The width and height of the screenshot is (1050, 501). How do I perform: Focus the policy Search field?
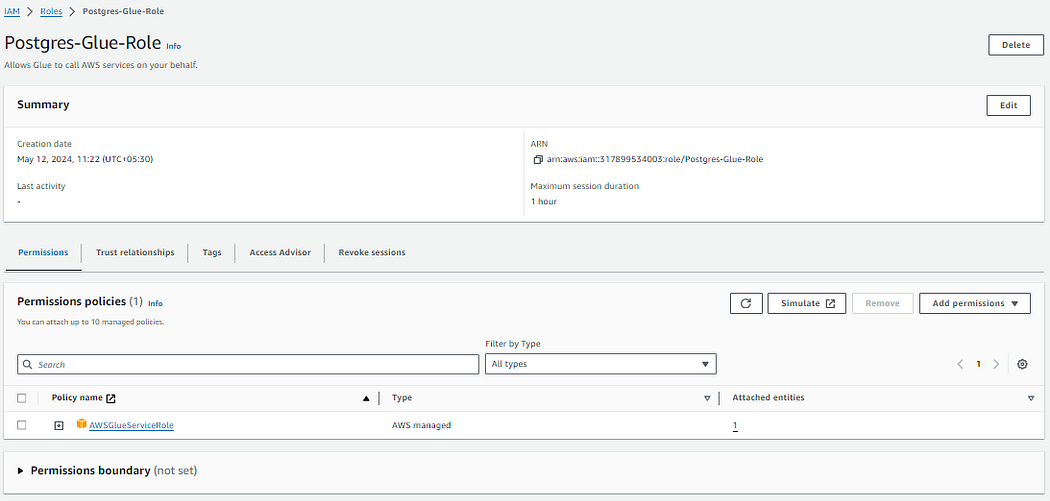(x=248, y=364)
